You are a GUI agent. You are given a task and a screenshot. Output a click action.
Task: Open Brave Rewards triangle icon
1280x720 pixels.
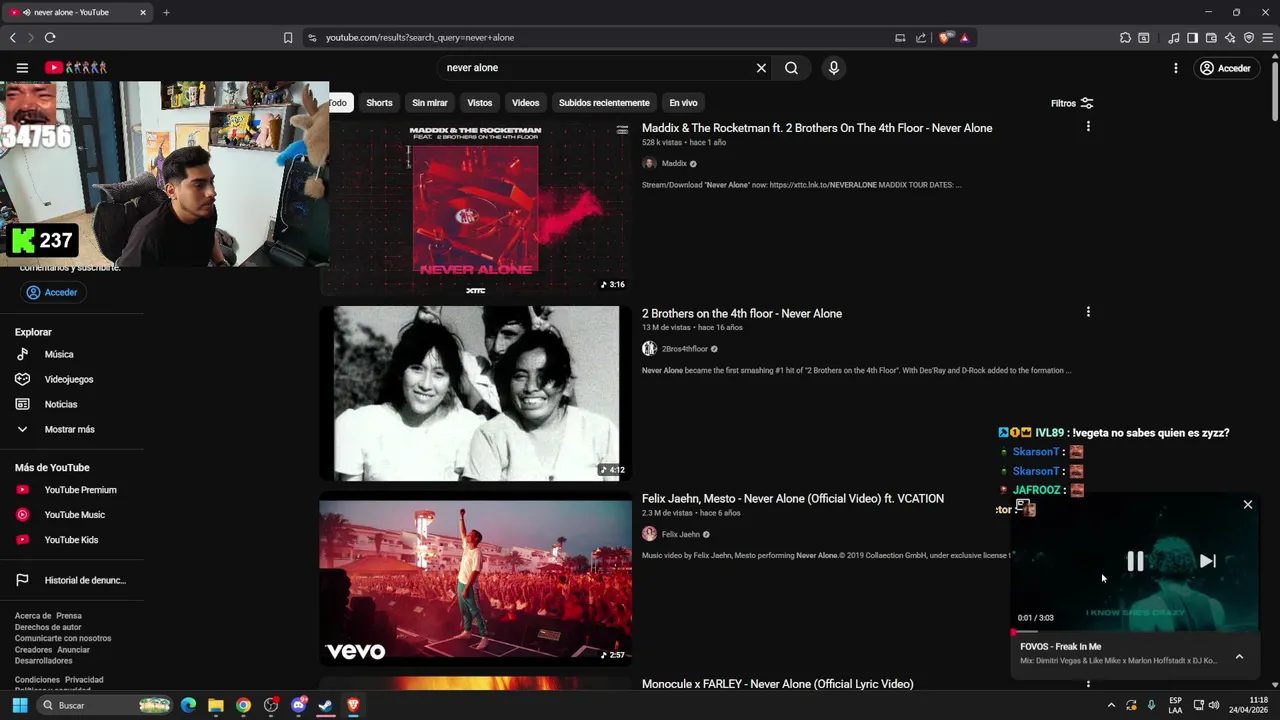pyautogui.click(x=965, y=38)
